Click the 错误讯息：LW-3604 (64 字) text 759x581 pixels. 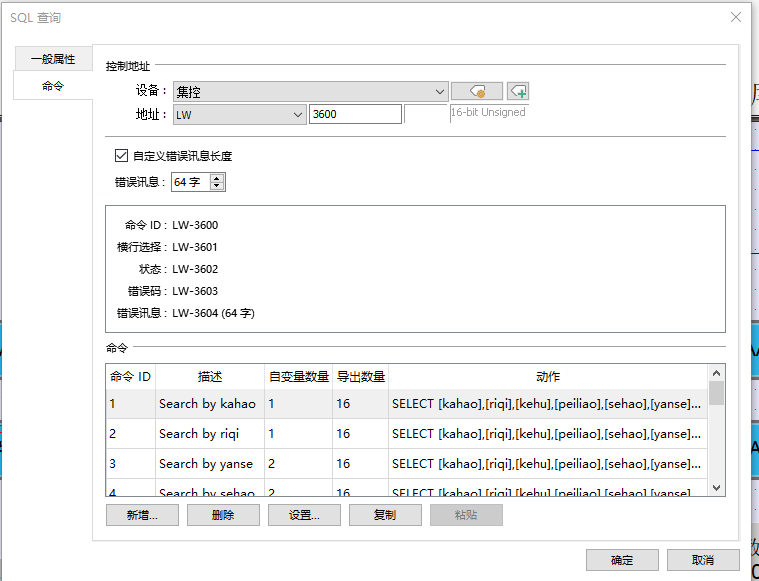185,313
